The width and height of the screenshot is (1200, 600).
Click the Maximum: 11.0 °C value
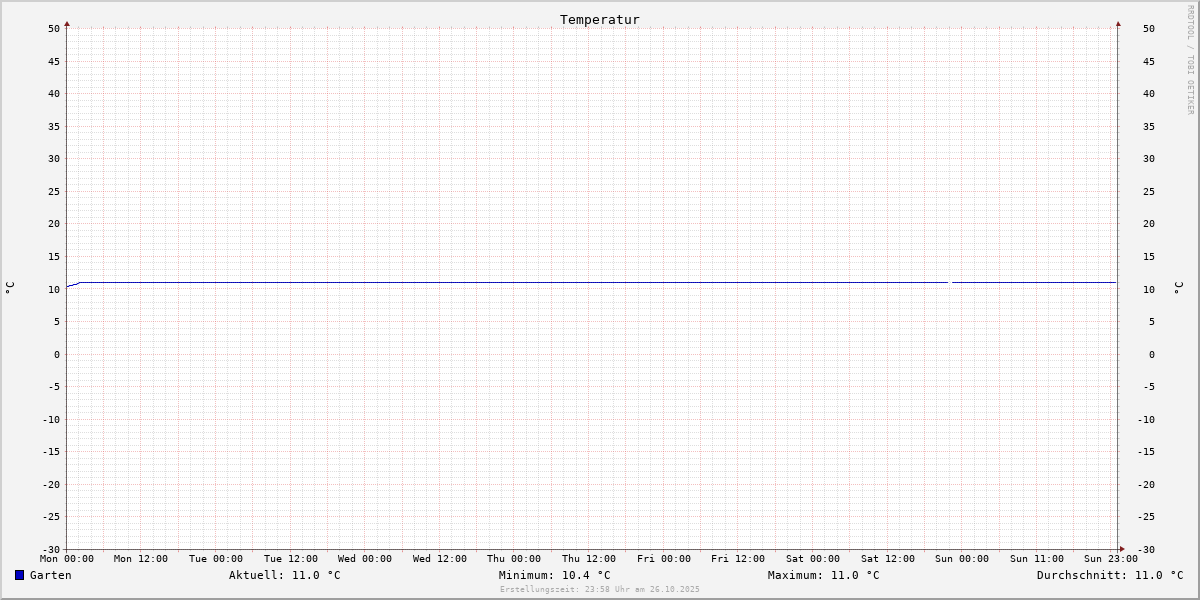823,575
